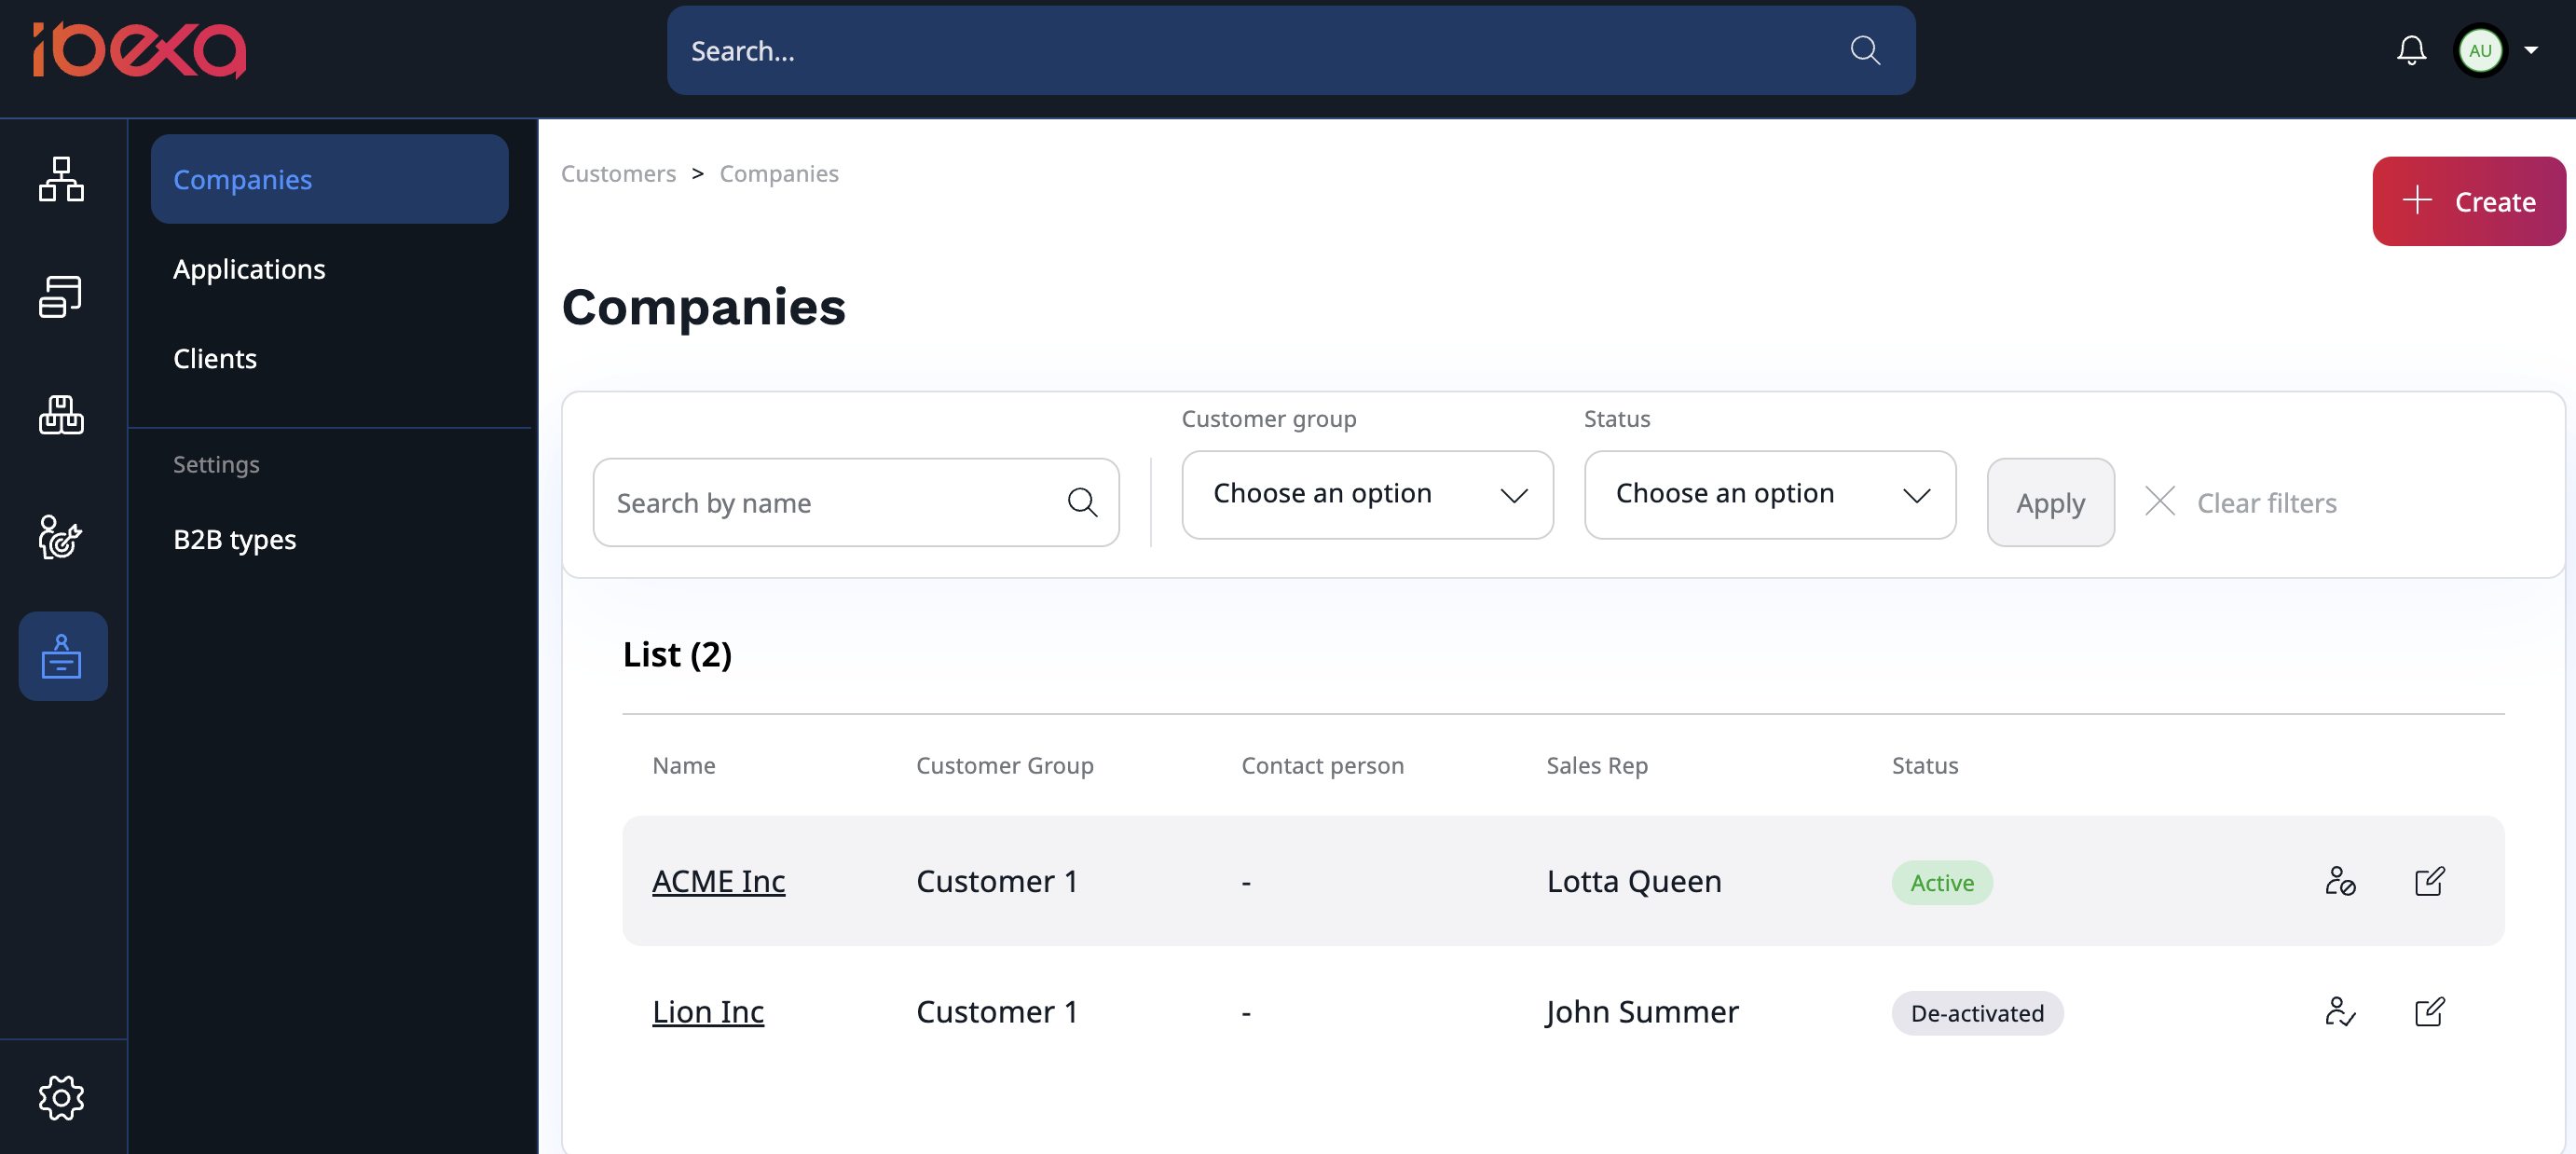Click the notification bell icon
Screen dimensions: 2576x1154
2411,50
